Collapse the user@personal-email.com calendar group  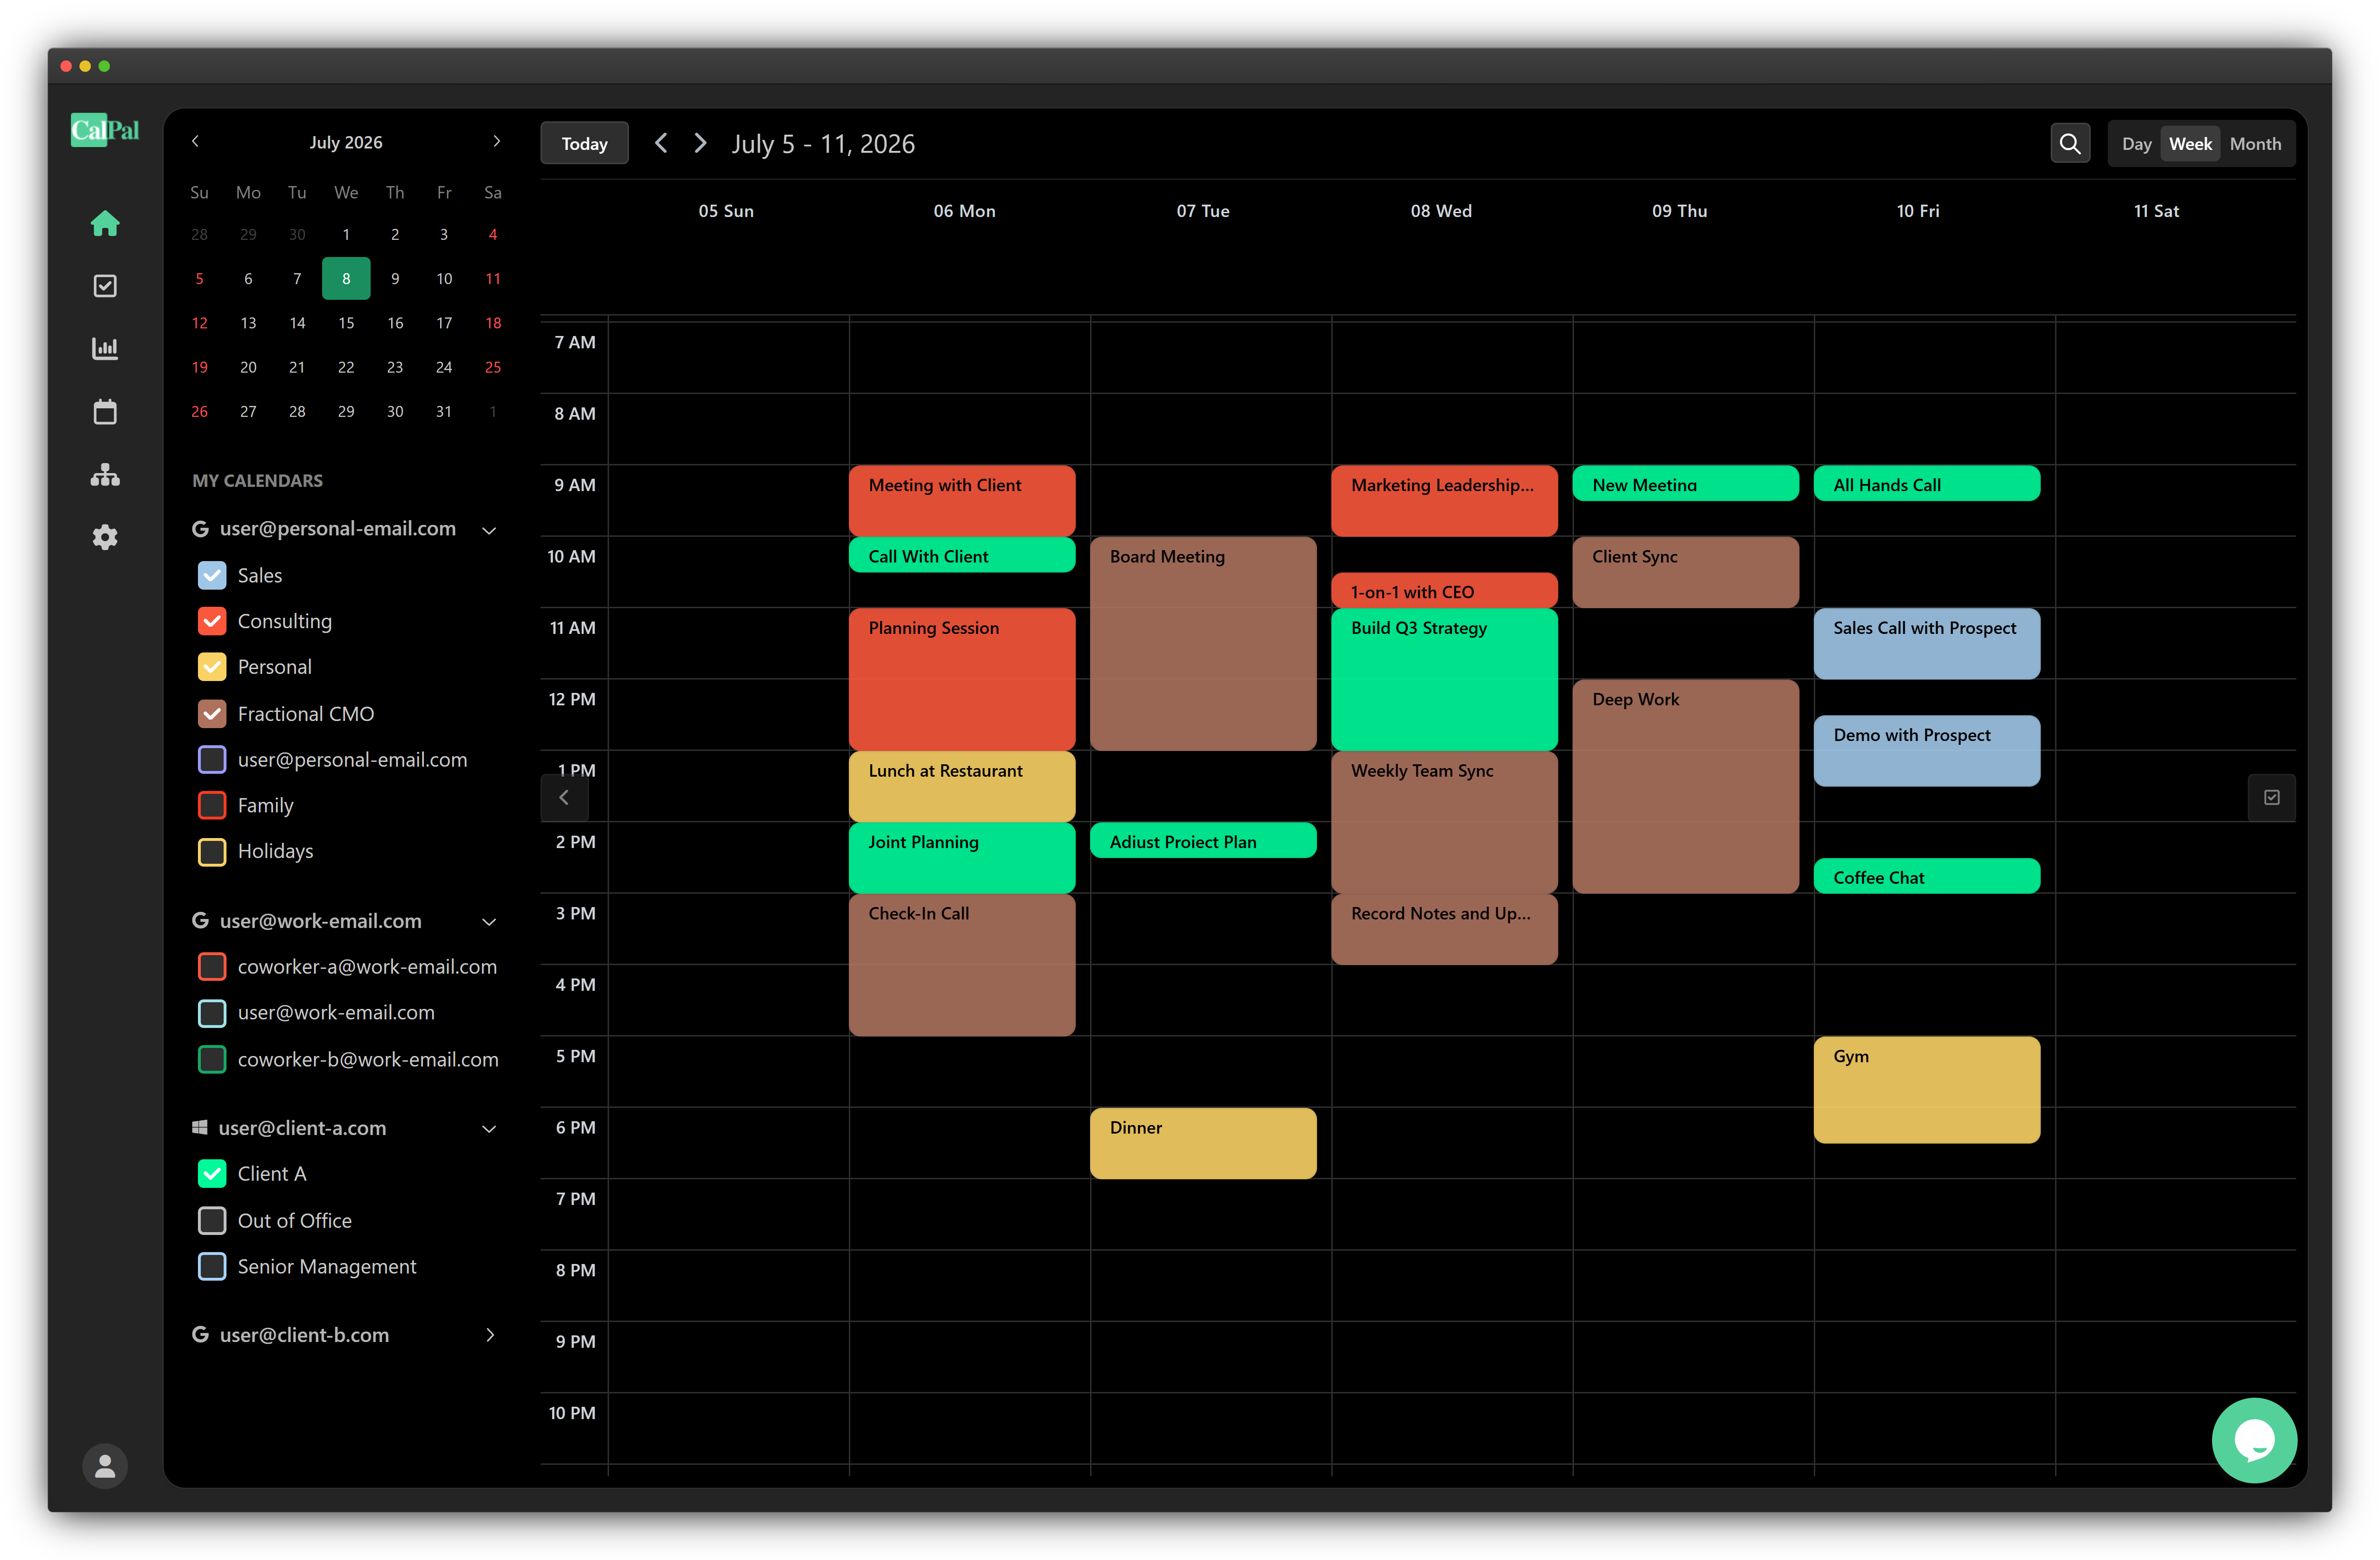click(x=489, y=529)
